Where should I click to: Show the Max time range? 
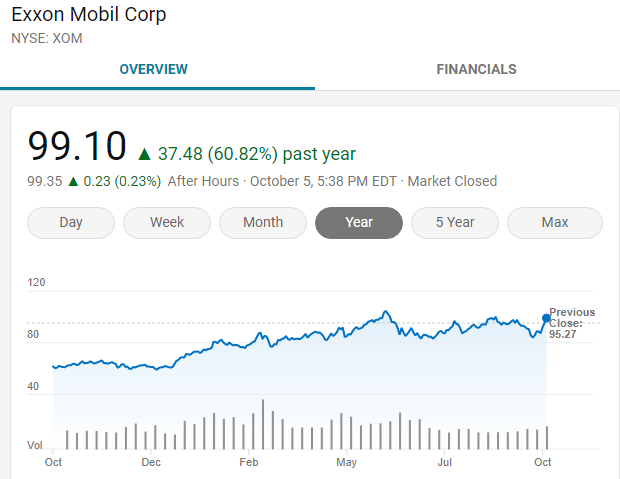coord(555,222)
